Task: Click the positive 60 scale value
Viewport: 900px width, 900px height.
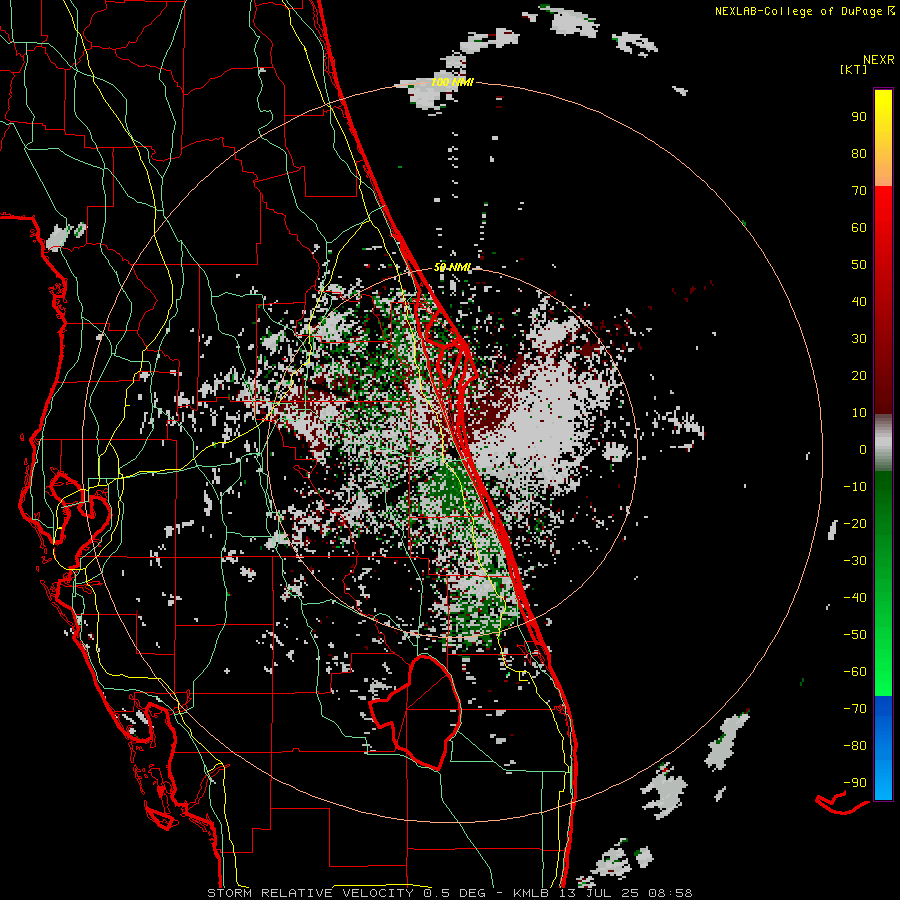Action: 859,228
